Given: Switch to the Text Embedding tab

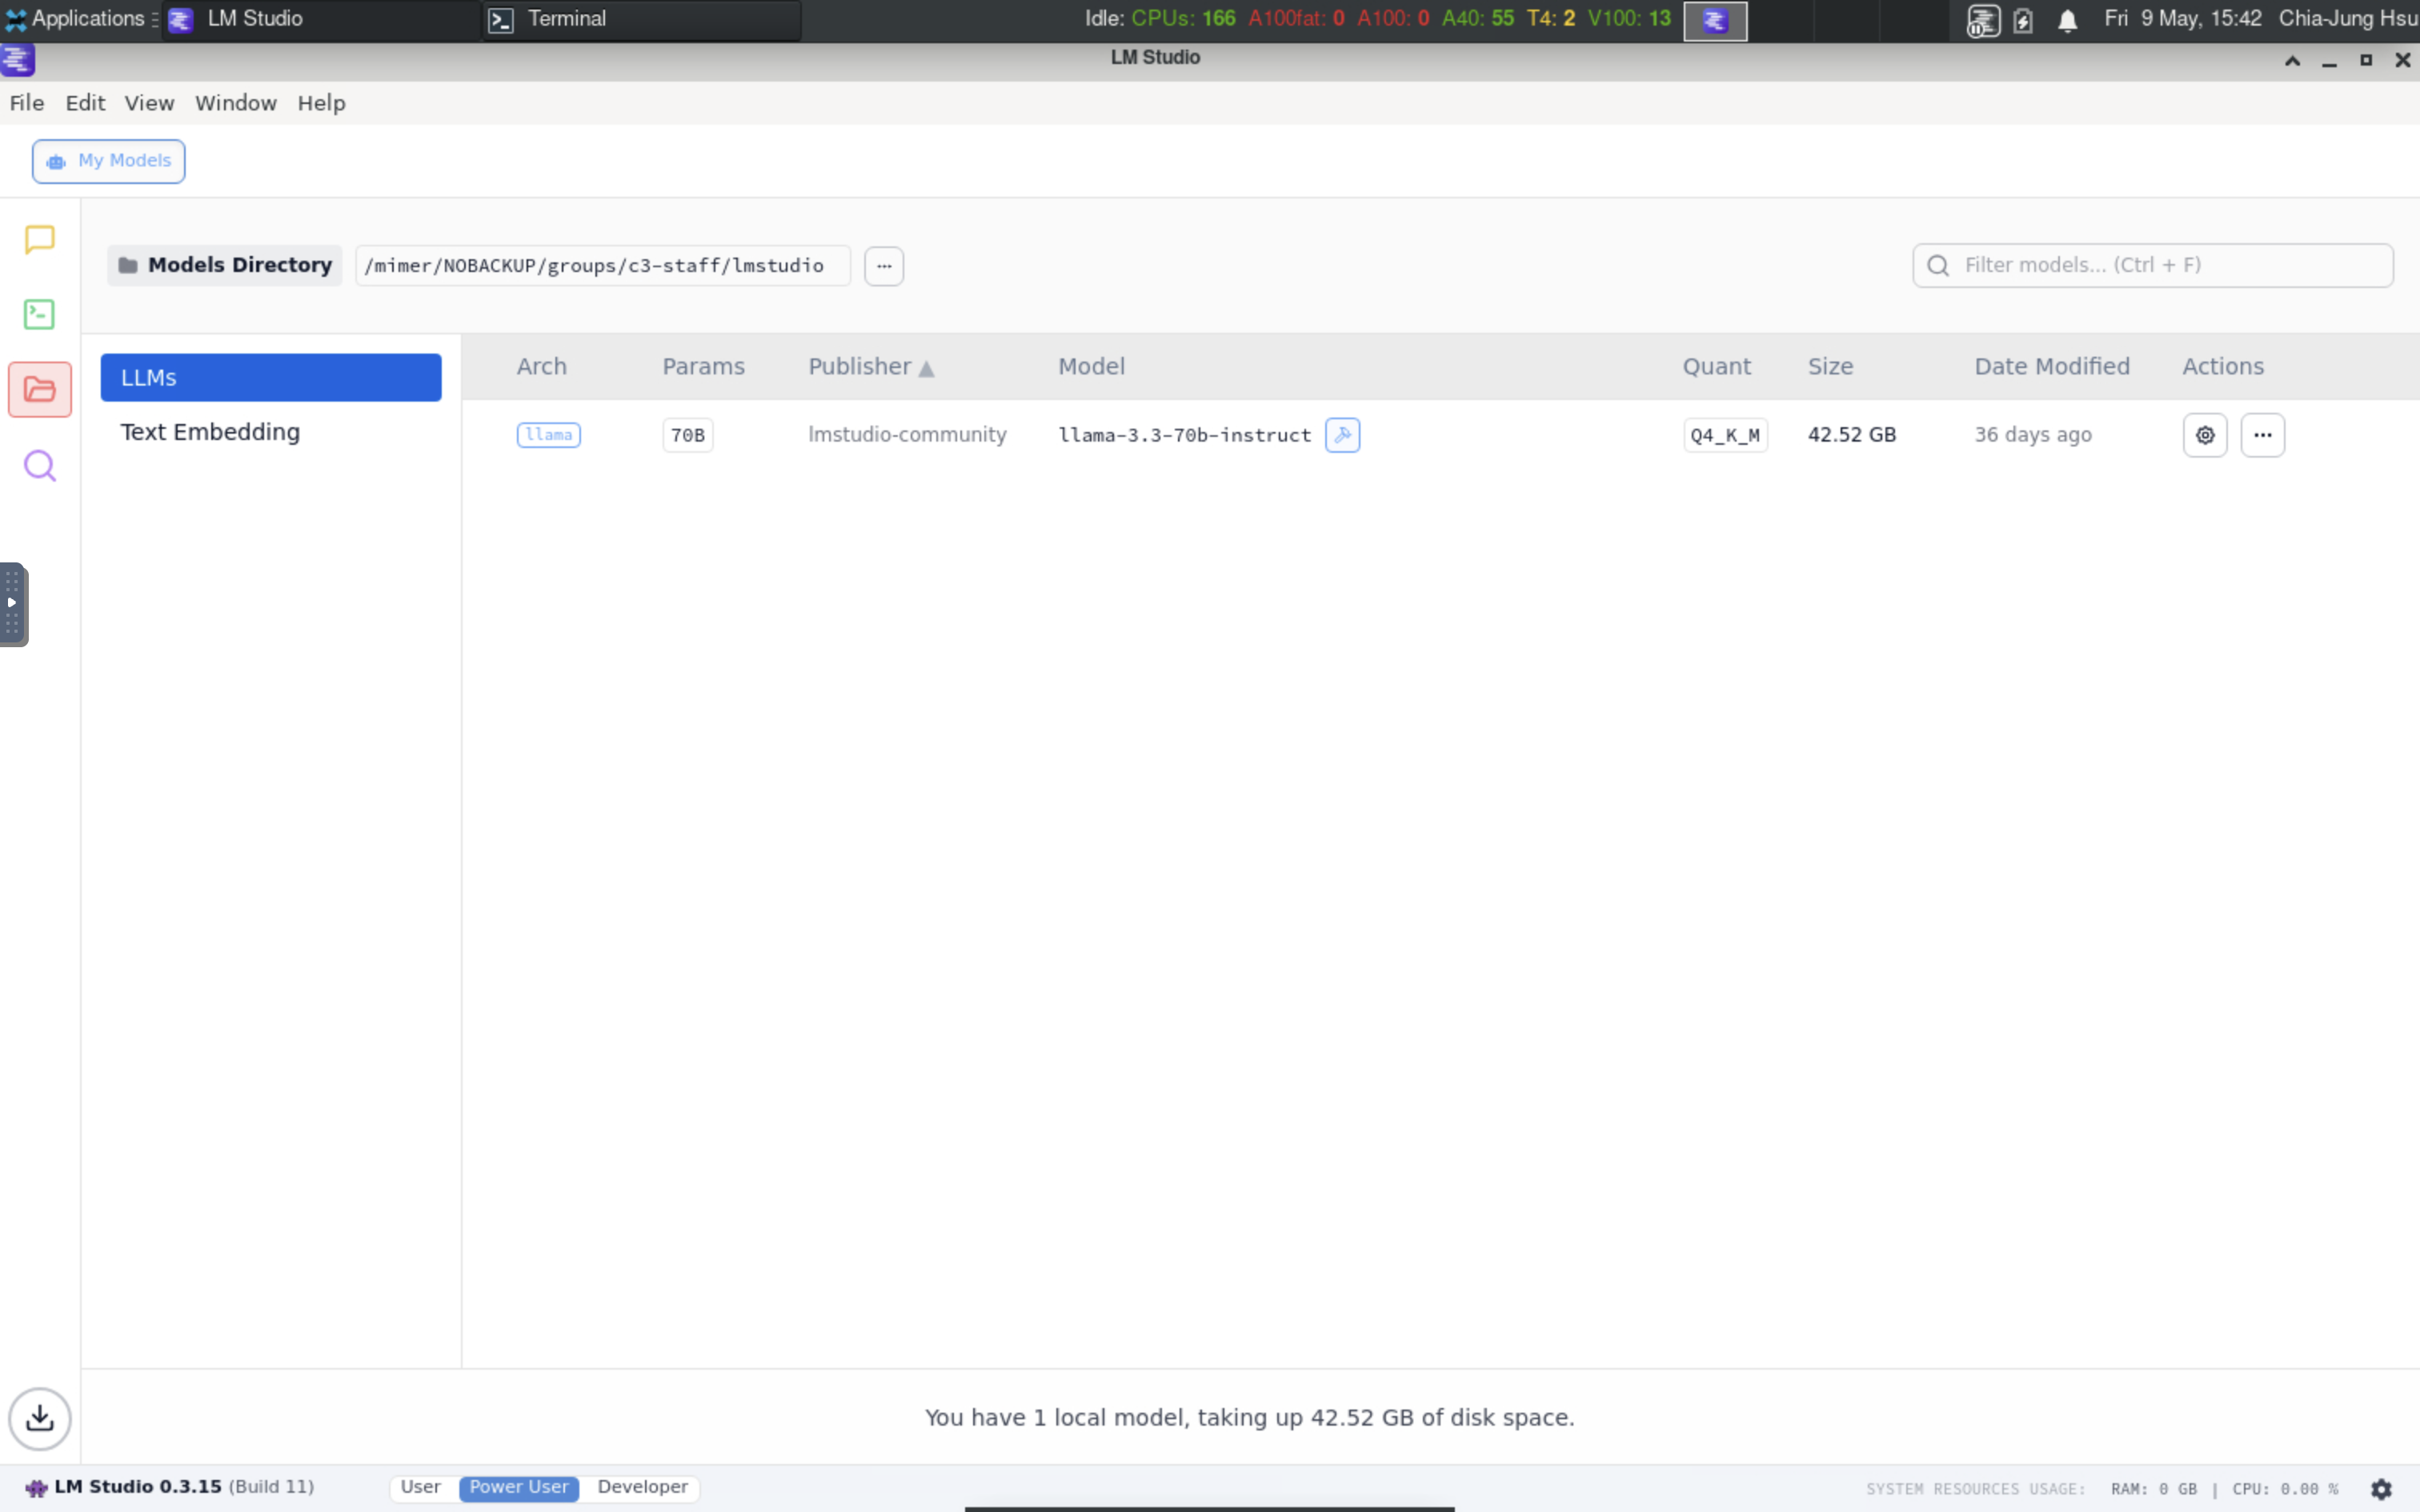Looking at the screenshot, I should 209,431.
